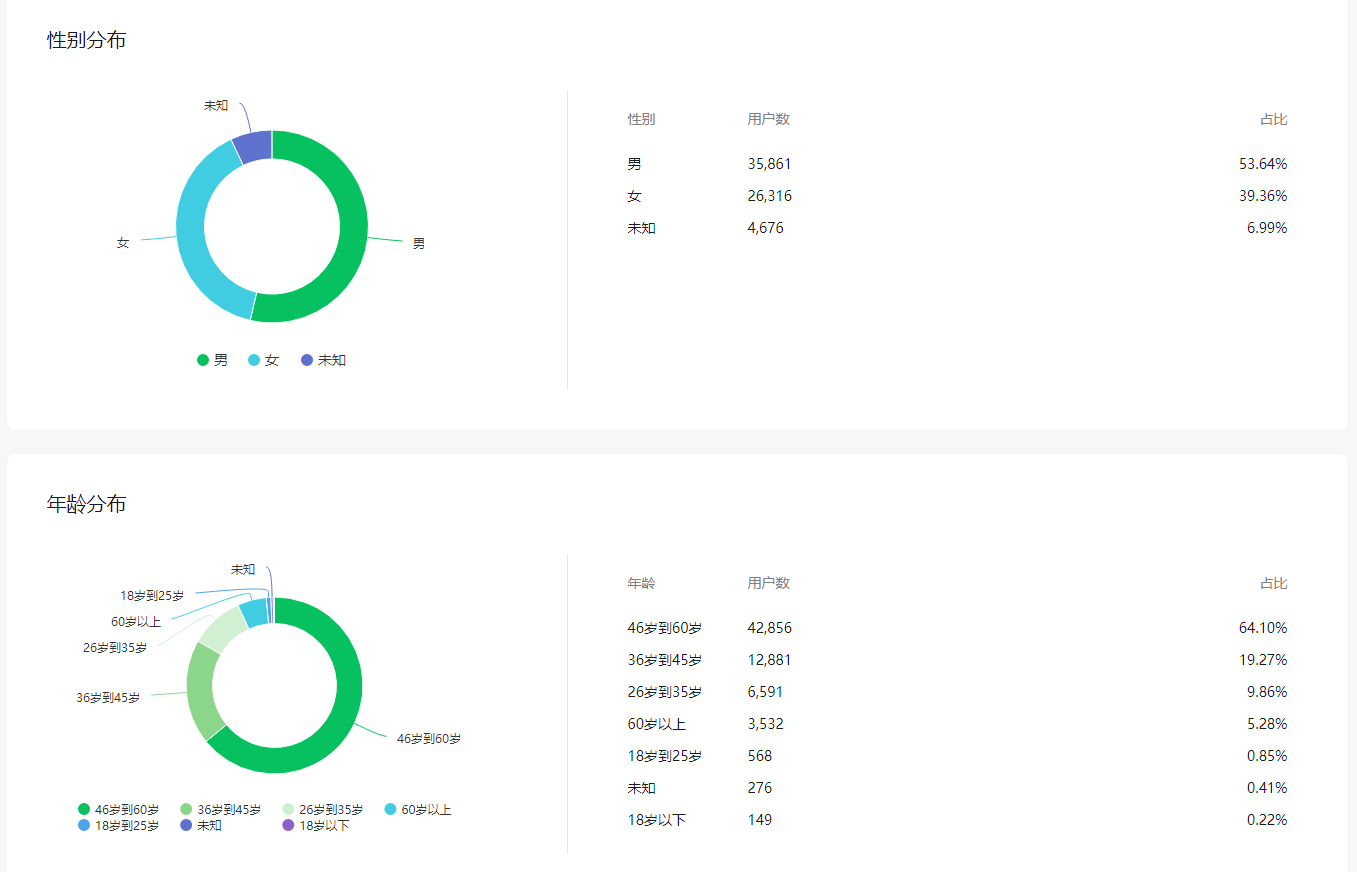Click the 年龄 column header
Screen dimensions: 1357x872
(x=641, y=583)
